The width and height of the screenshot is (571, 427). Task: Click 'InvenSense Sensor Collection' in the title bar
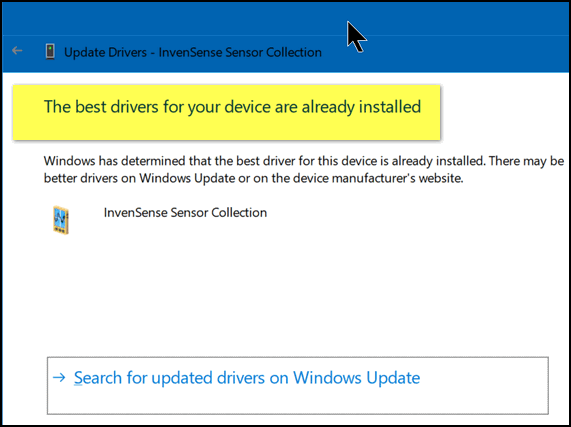click(x=240, y=52)
